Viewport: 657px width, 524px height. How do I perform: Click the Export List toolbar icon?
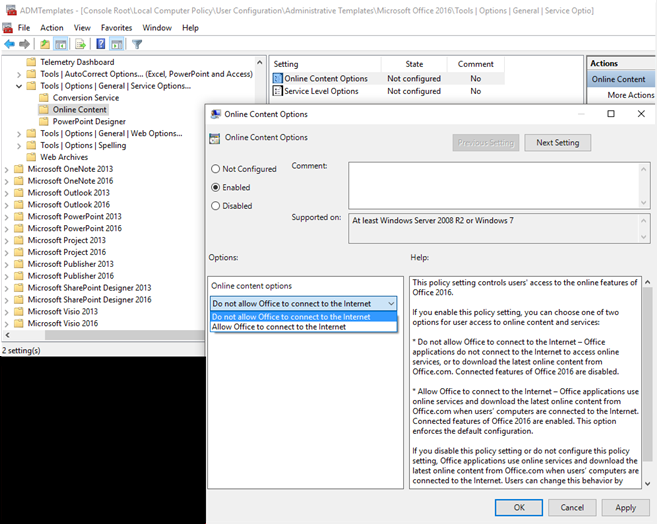coord(80,44)
